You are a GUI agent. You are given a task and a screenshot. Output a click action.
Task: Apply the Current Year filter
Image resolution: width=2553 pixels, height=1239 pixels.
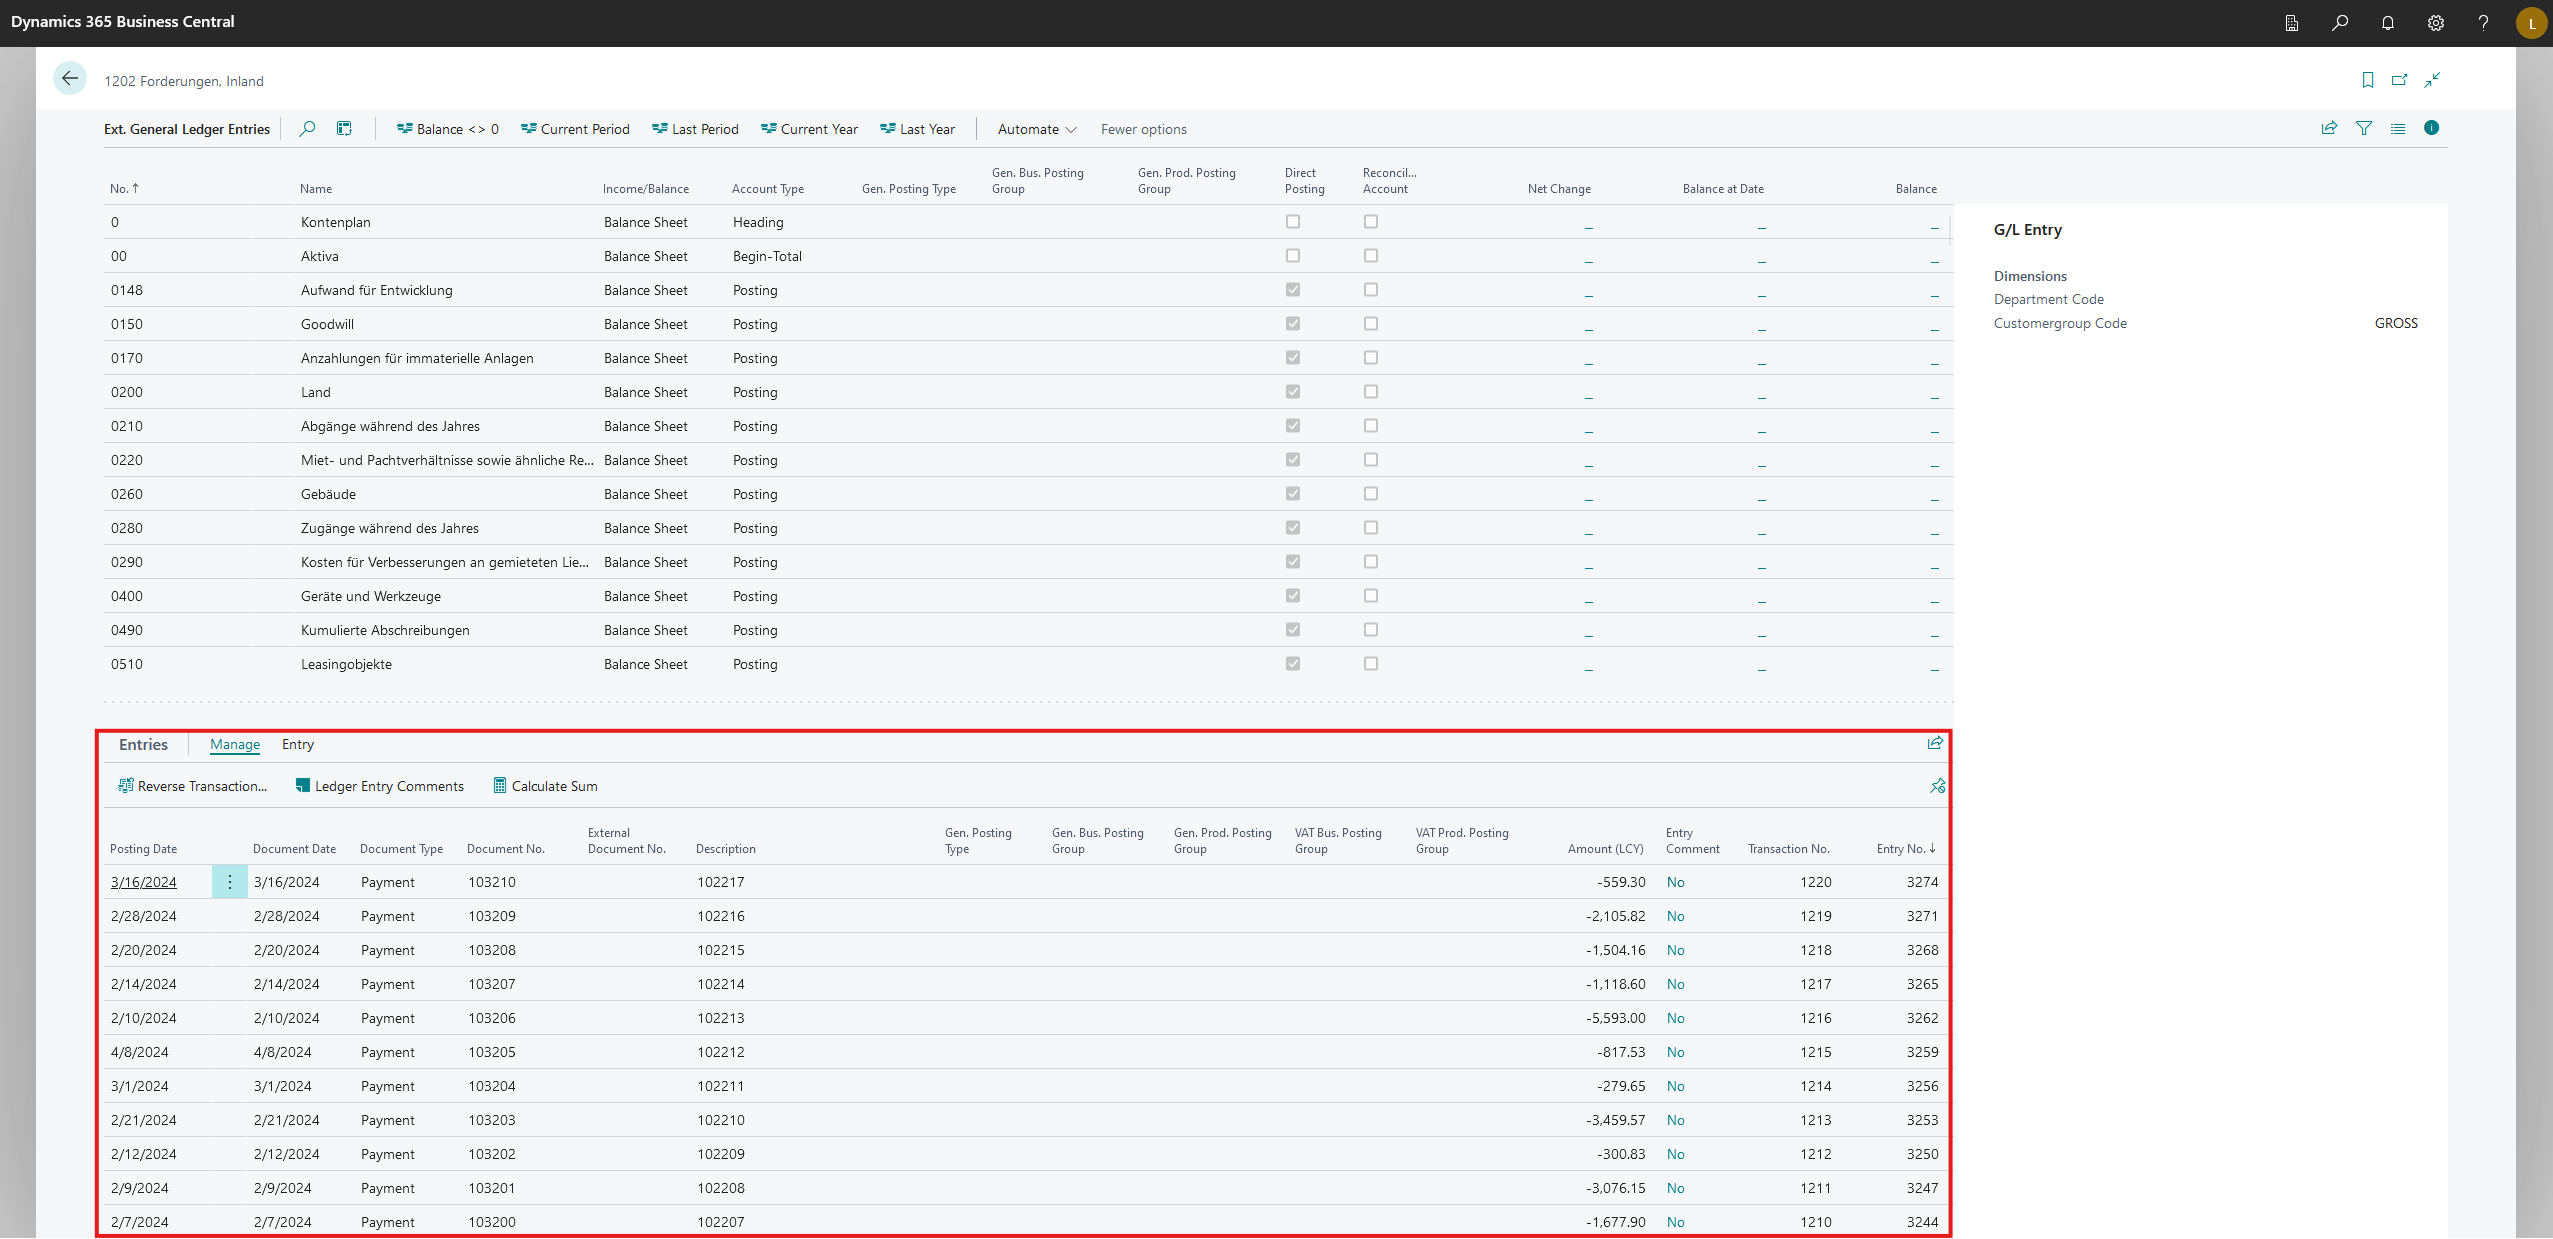point(810,128)
